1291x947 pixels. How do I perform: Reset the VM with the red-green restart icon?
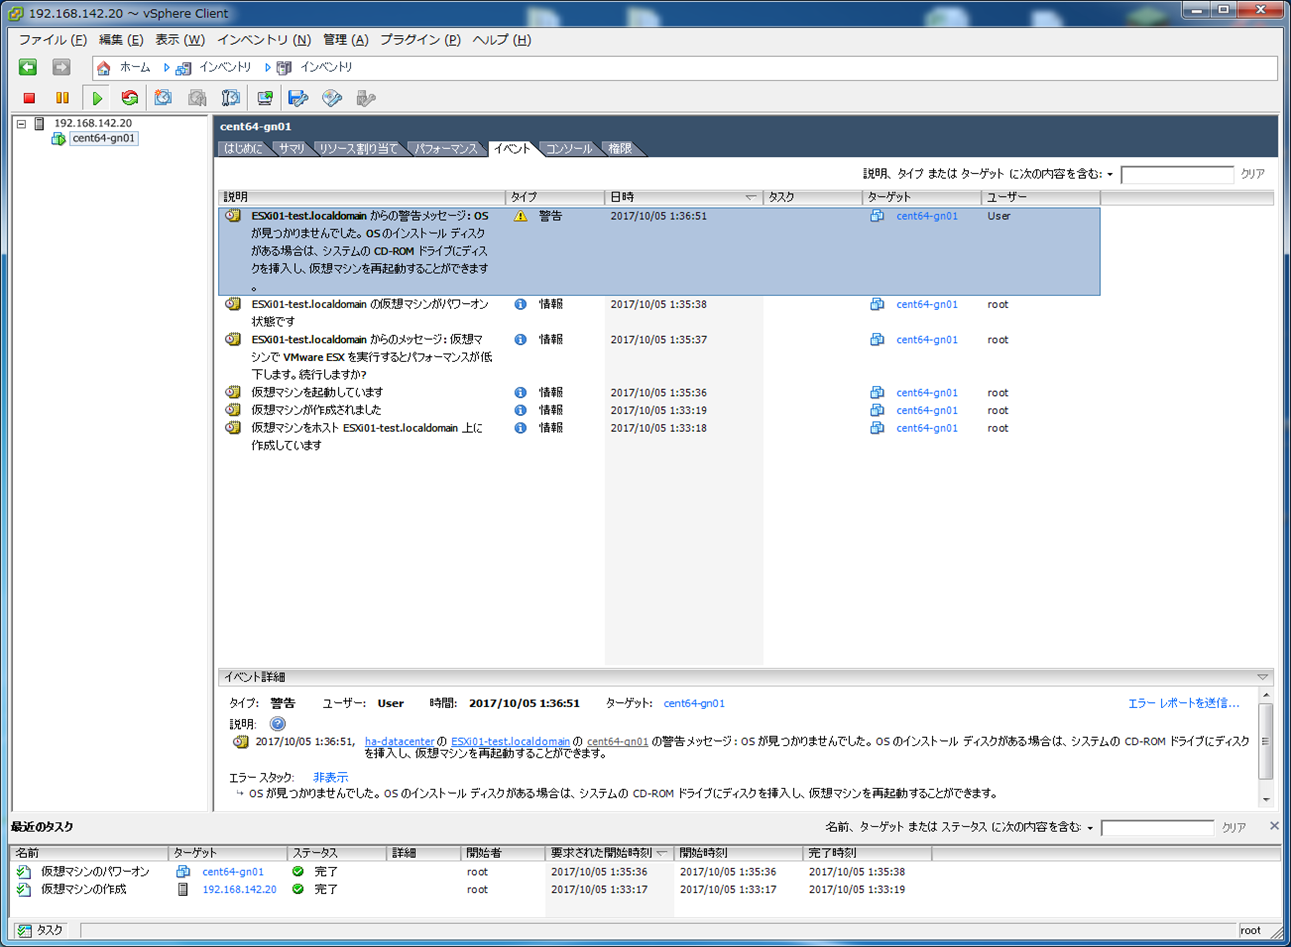129,98
